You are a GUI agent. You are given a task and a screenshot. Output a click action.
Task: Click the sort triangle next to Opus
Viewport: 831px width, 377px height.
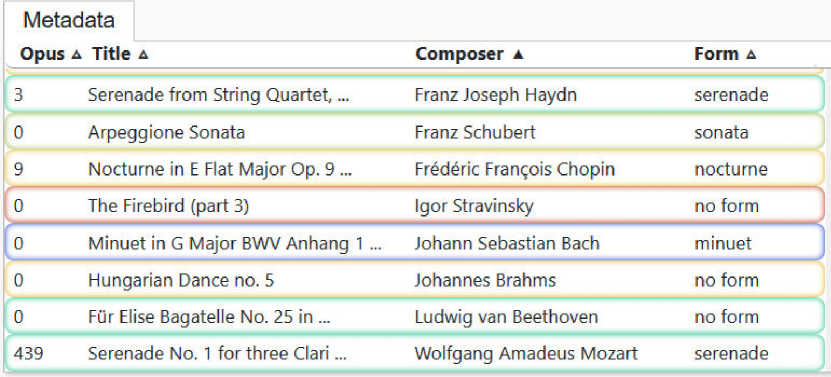click(x=76, y=54)
